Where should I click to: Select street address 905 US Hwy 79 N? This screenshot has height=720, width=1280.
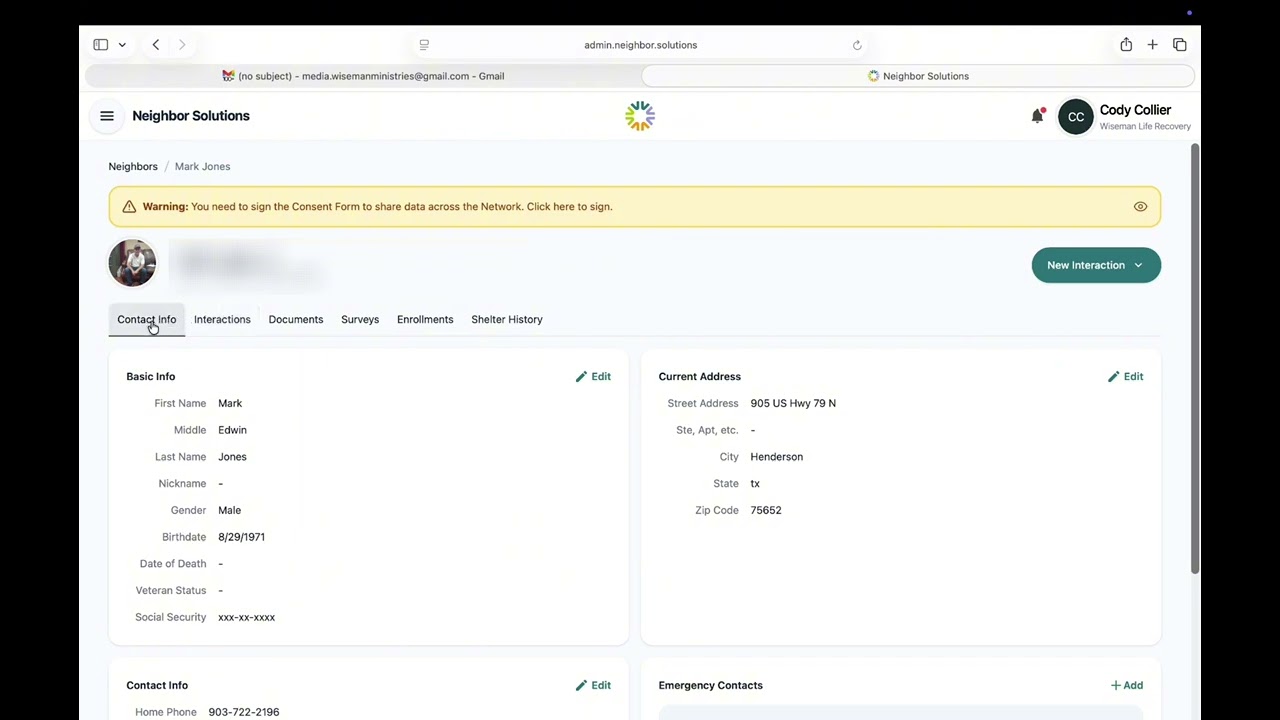793,404
